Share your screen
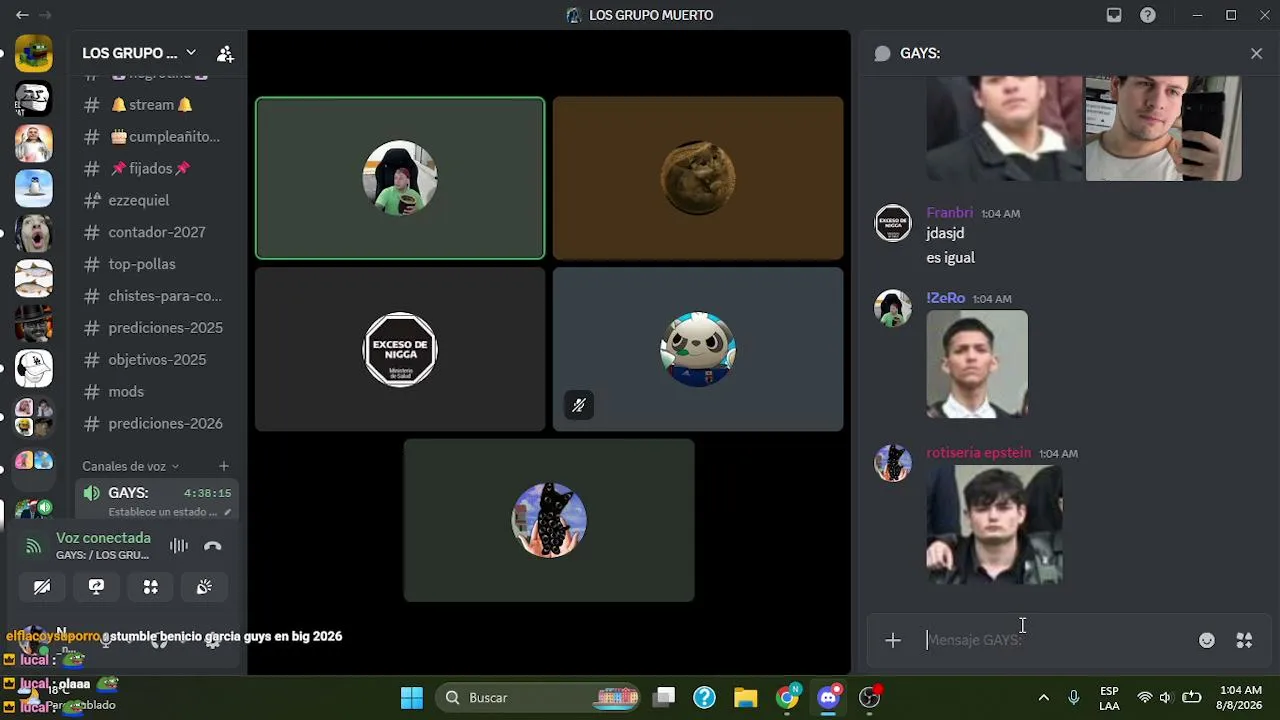 [96, 587]
